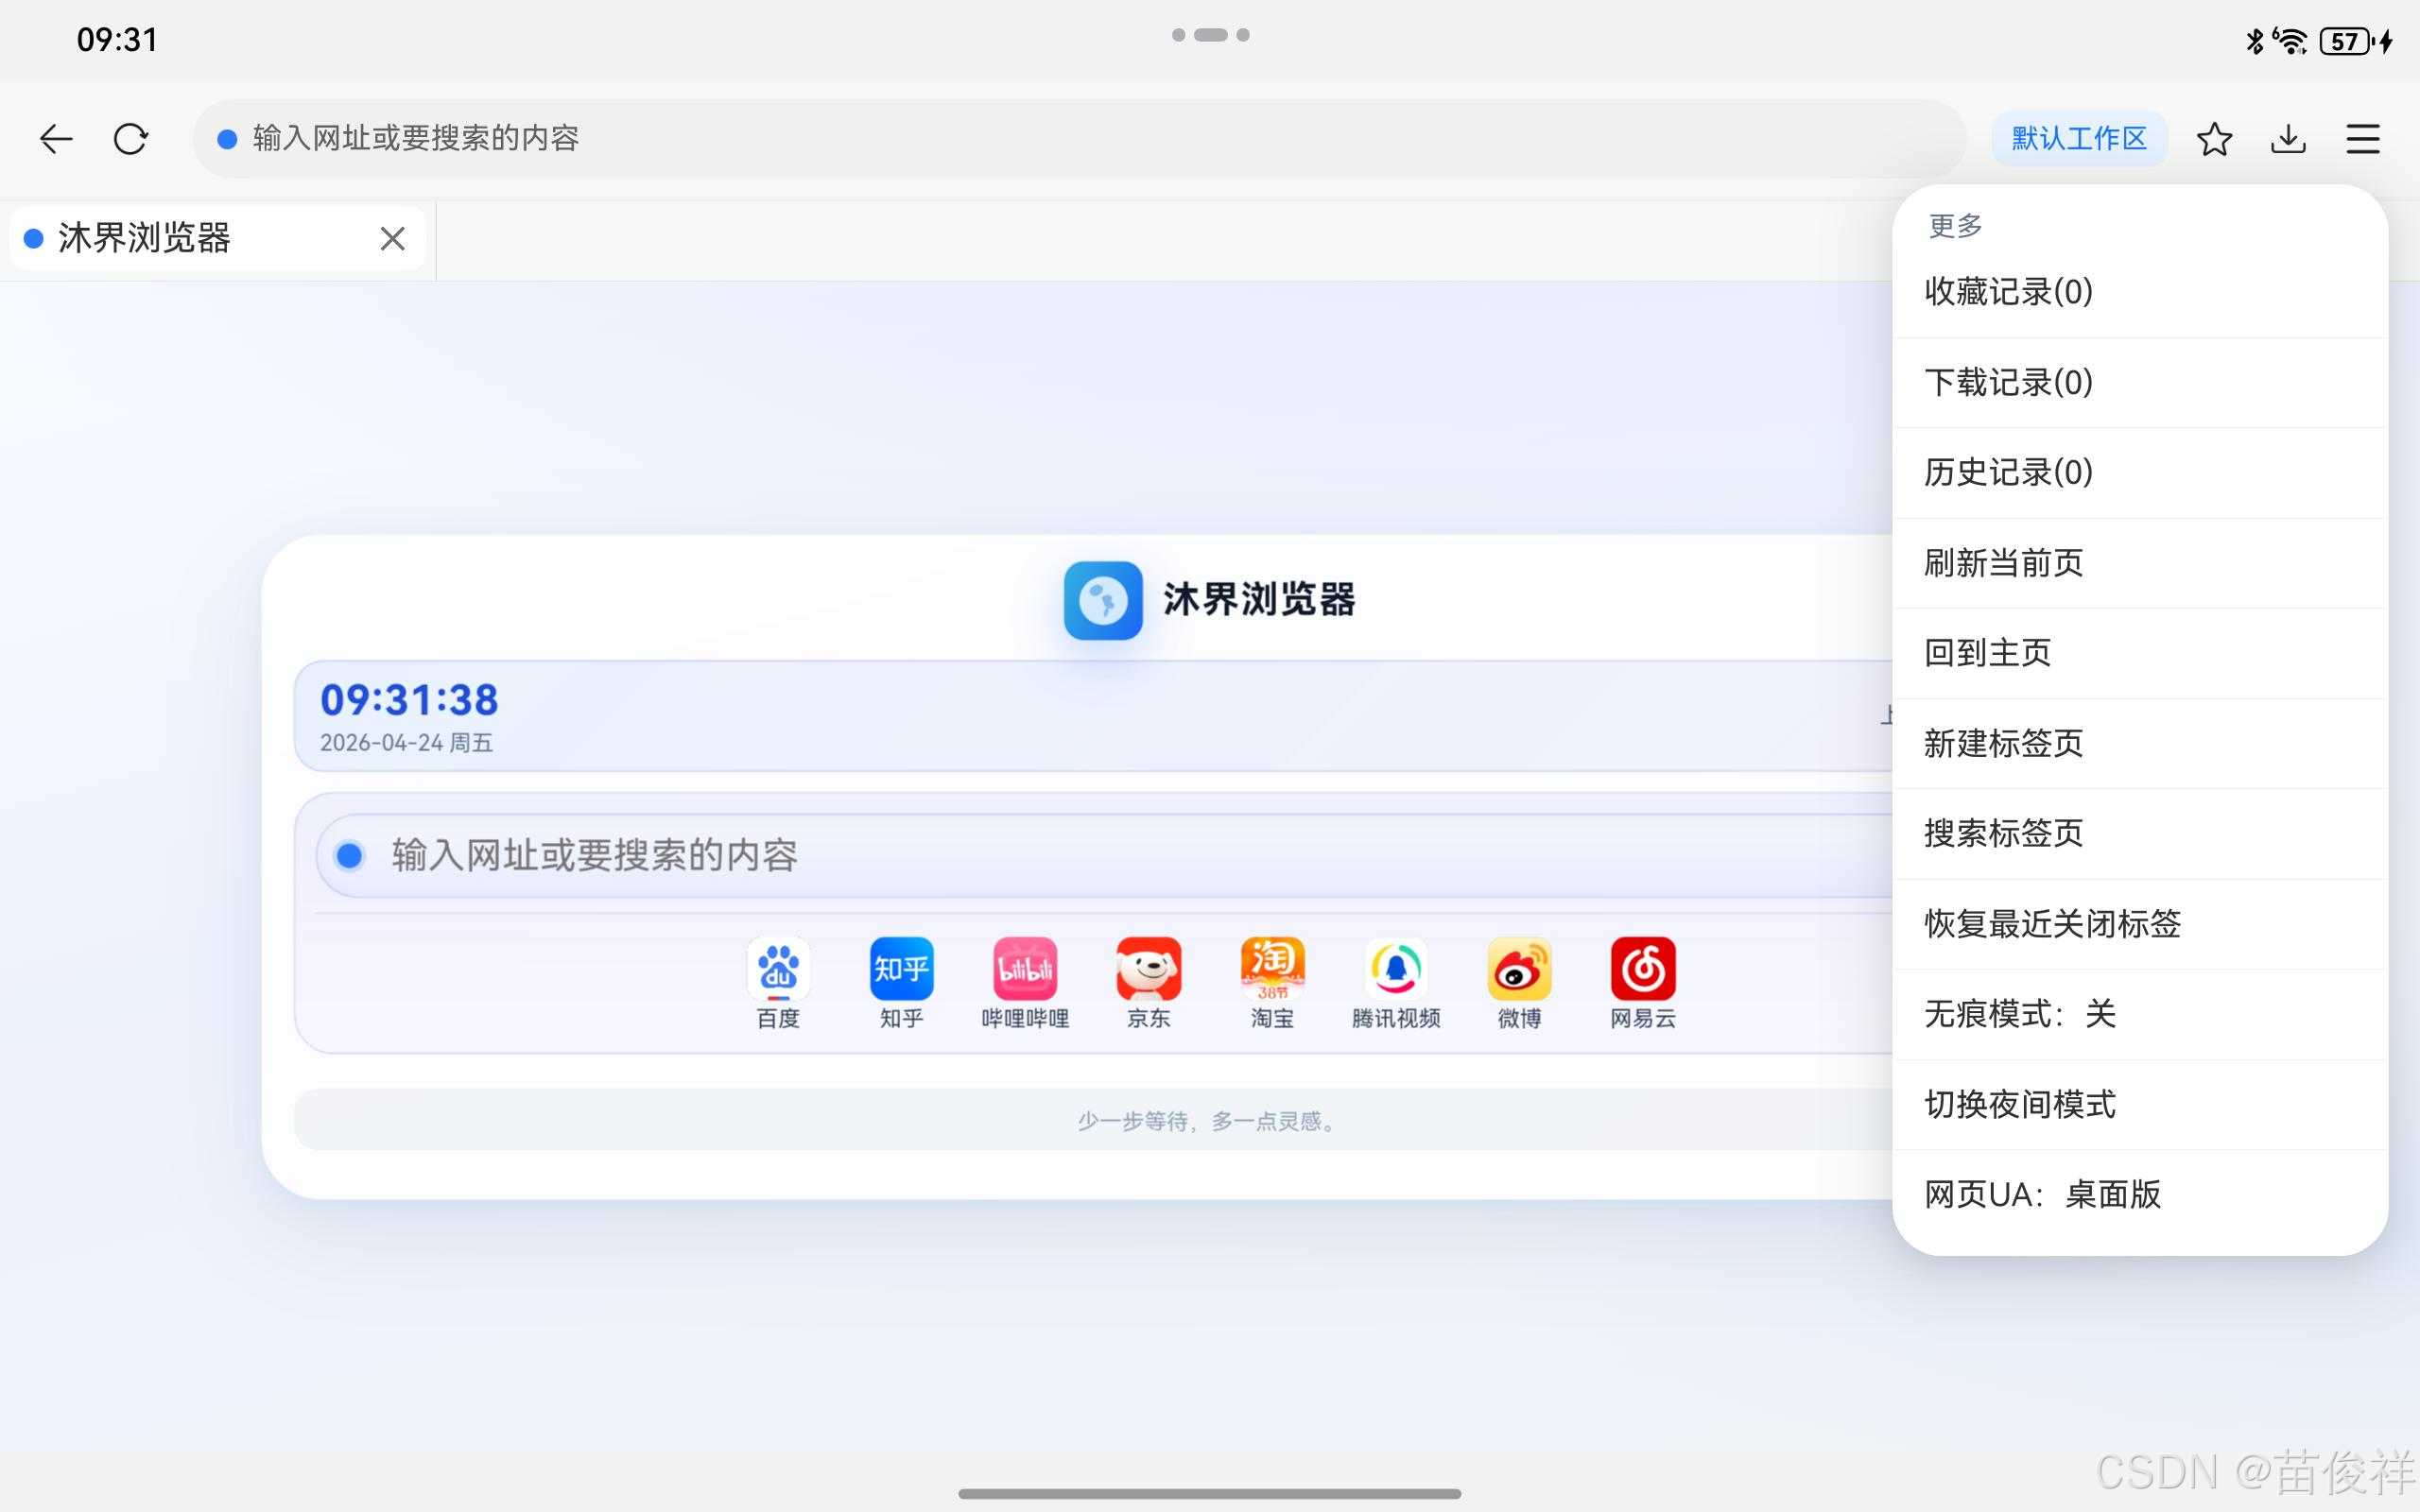
Task: Launch the bilibili shortcut icon
Action: (1025, 968)
